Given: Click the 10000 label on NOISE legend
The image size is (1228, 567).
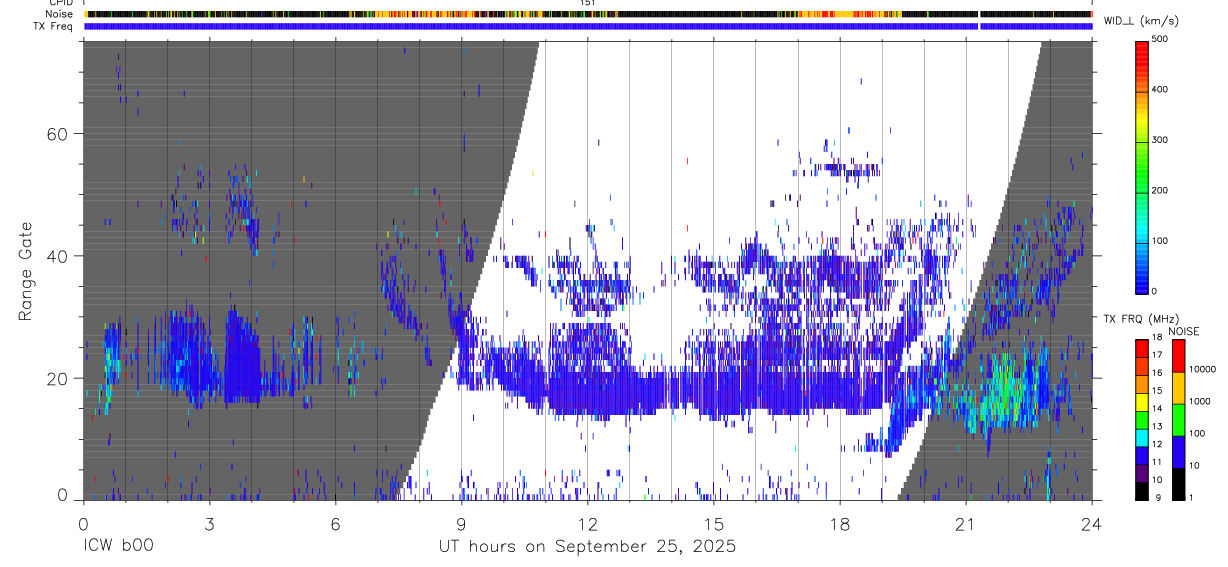Looking at the screenshot, I should [x=1203, y=369].
